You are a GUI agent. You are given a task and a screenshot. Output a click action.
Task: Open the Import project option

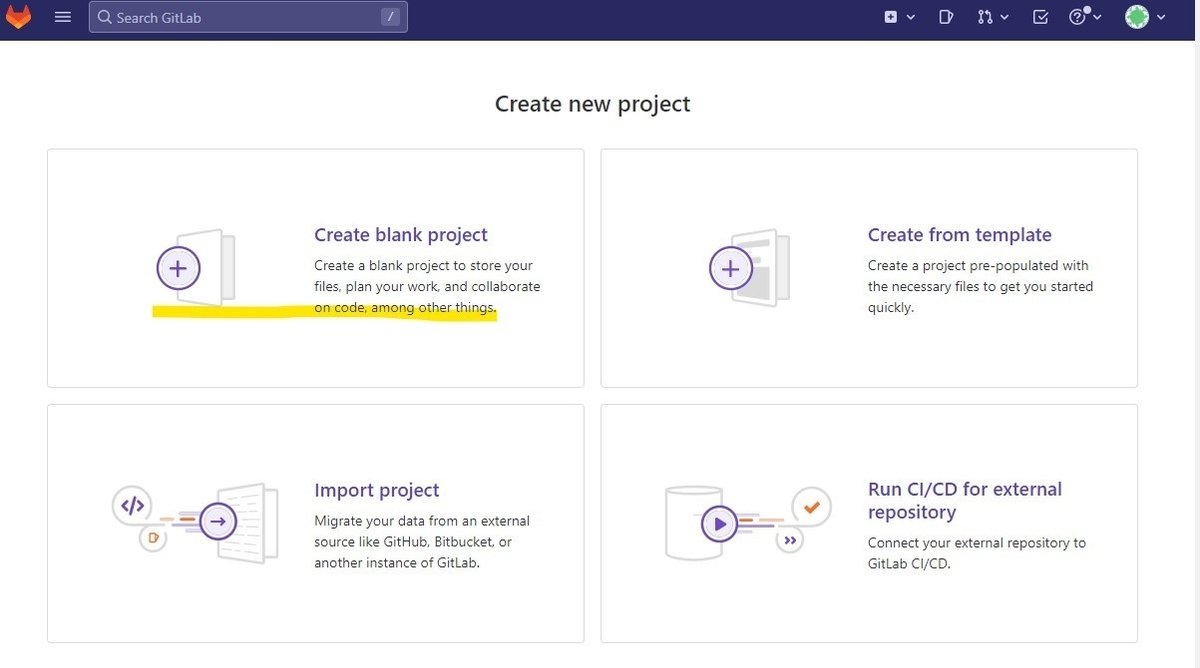click(376, 490)
